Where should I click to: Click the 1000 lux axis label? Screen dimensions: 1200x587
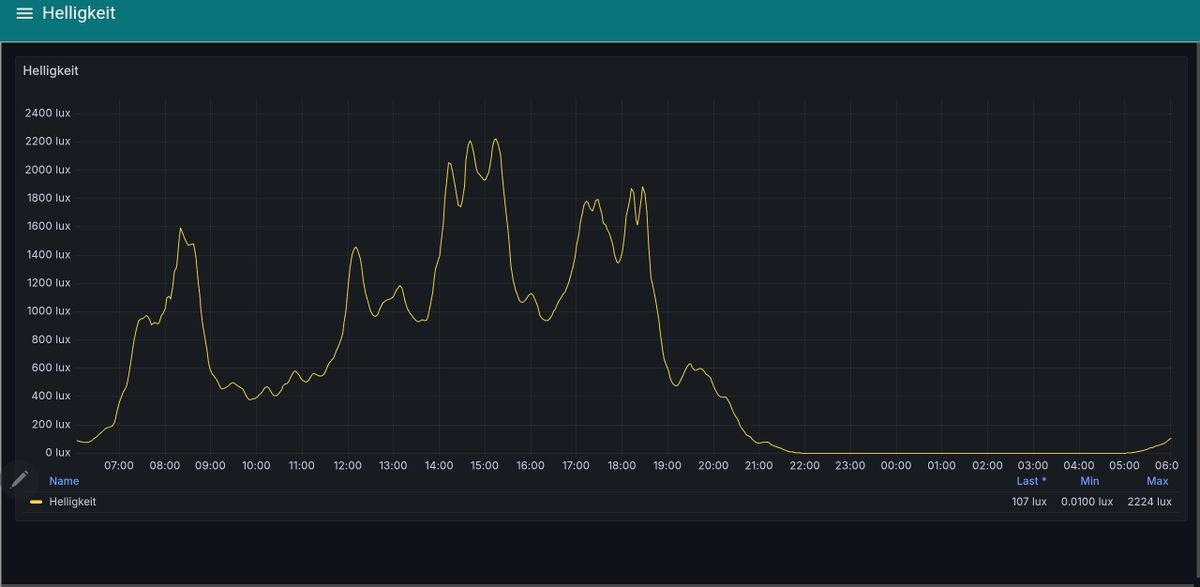click(48, 311)
